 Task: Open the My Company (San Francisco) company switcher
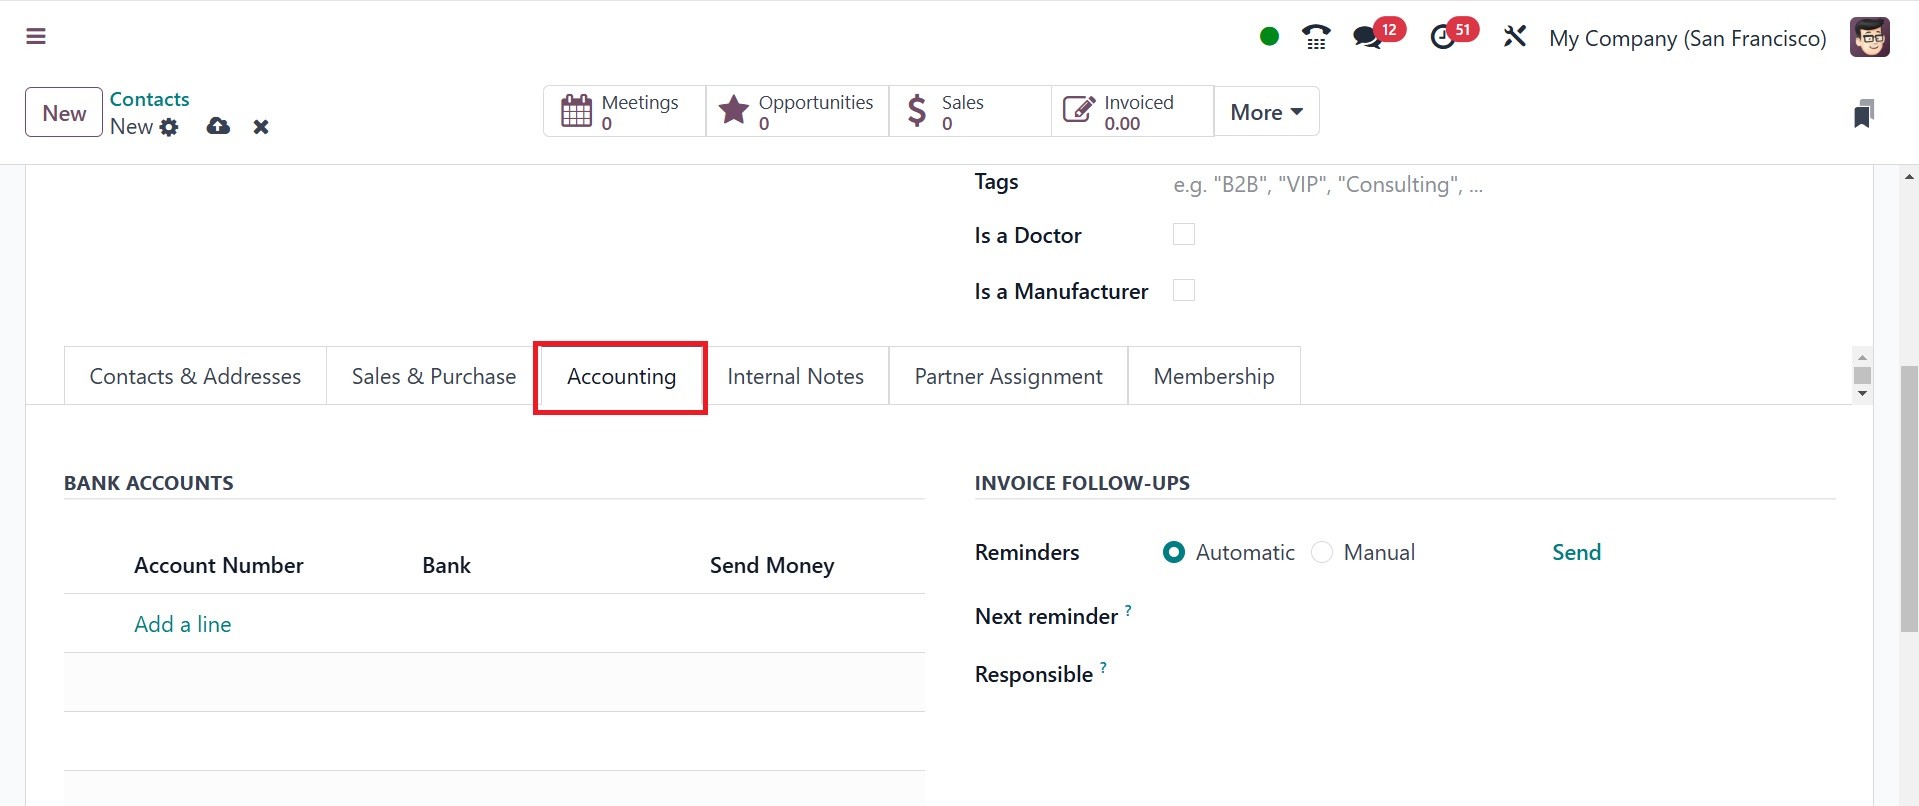pos(1687,38)
